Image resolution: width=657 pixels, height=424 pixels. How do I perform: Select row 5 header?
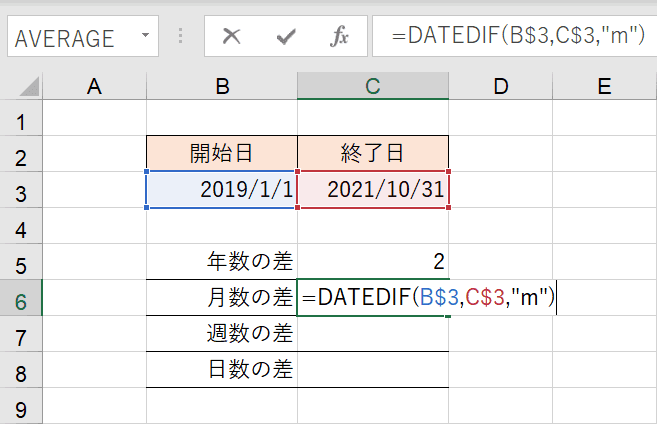point(21,262)
